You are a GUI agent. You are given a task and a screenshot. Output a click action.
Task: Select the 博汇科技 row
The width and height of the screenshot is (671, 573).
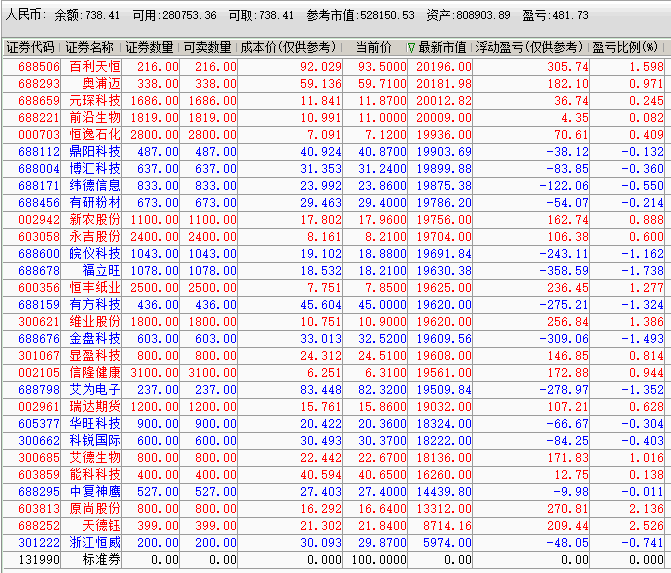click(x=333, y=169)
